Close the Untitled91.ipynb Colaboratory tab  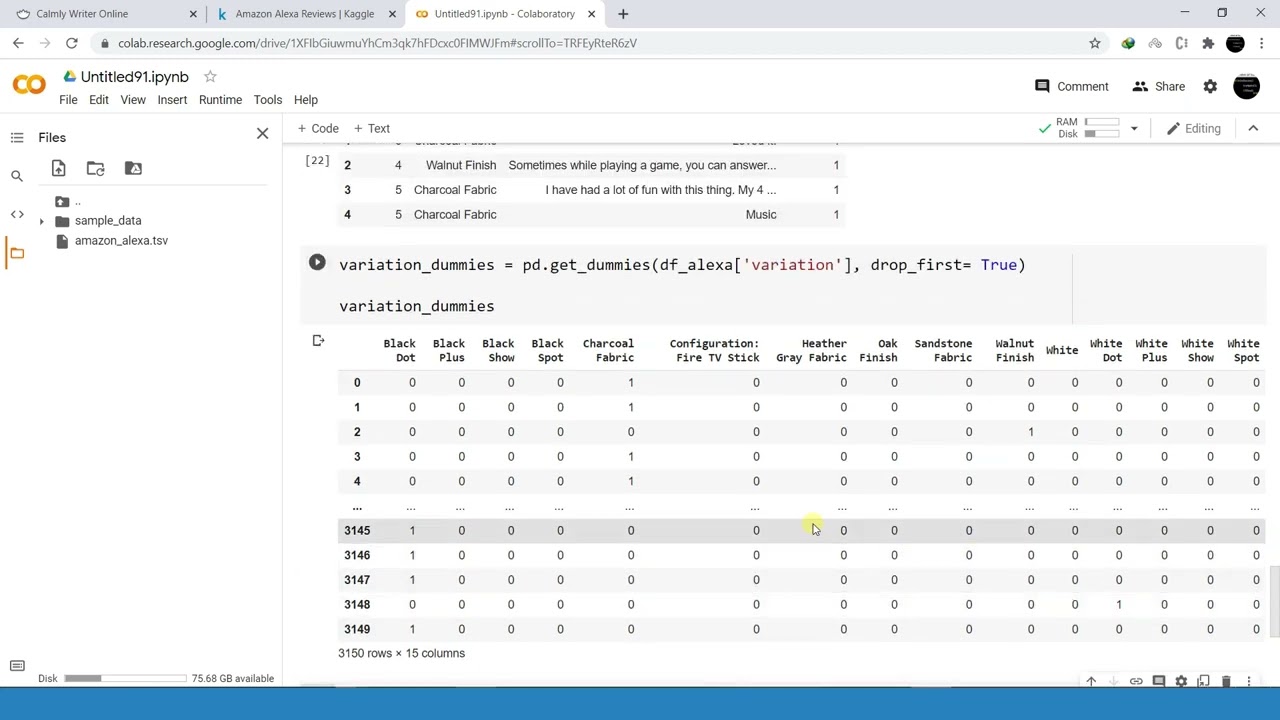(x=591, y=14)
